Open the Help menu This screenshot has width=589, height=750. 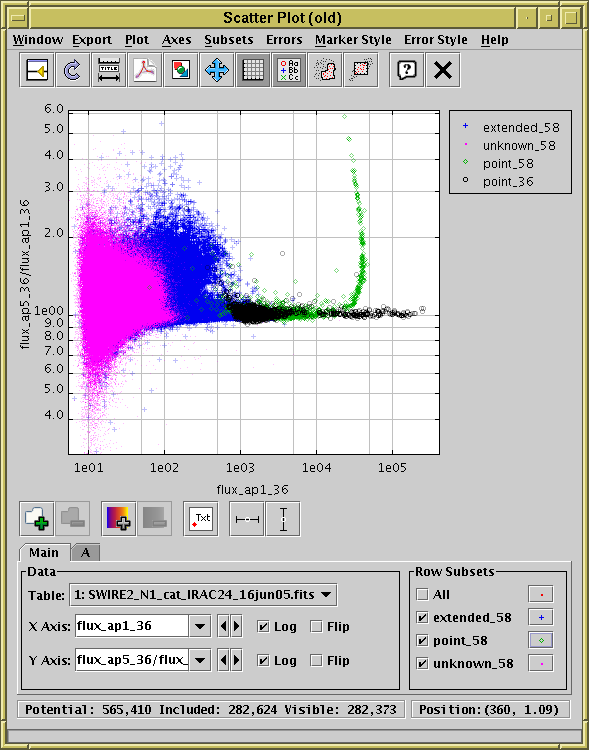click(x=495, y=40)
